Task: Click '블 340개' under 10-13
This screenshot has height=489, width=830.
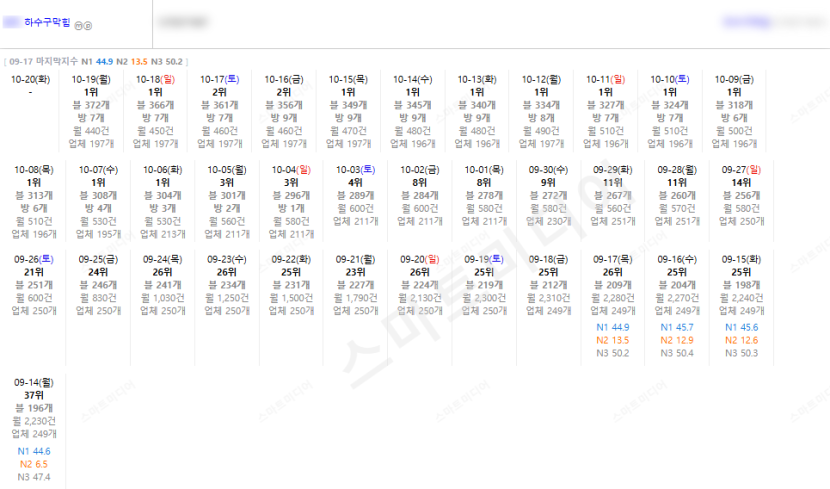Action: point(477,105)
